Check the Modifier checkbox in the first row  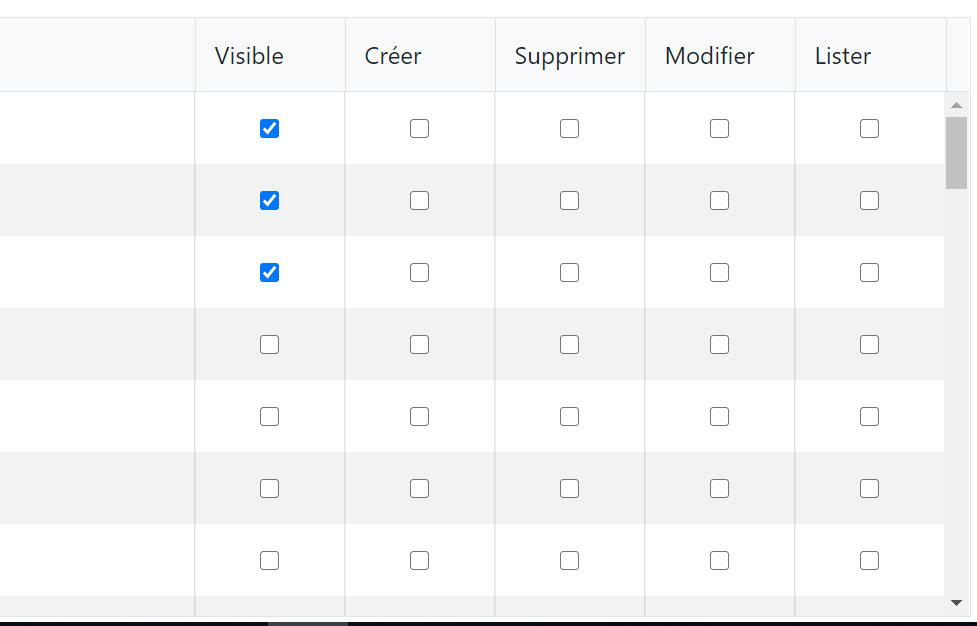(719, 128)
